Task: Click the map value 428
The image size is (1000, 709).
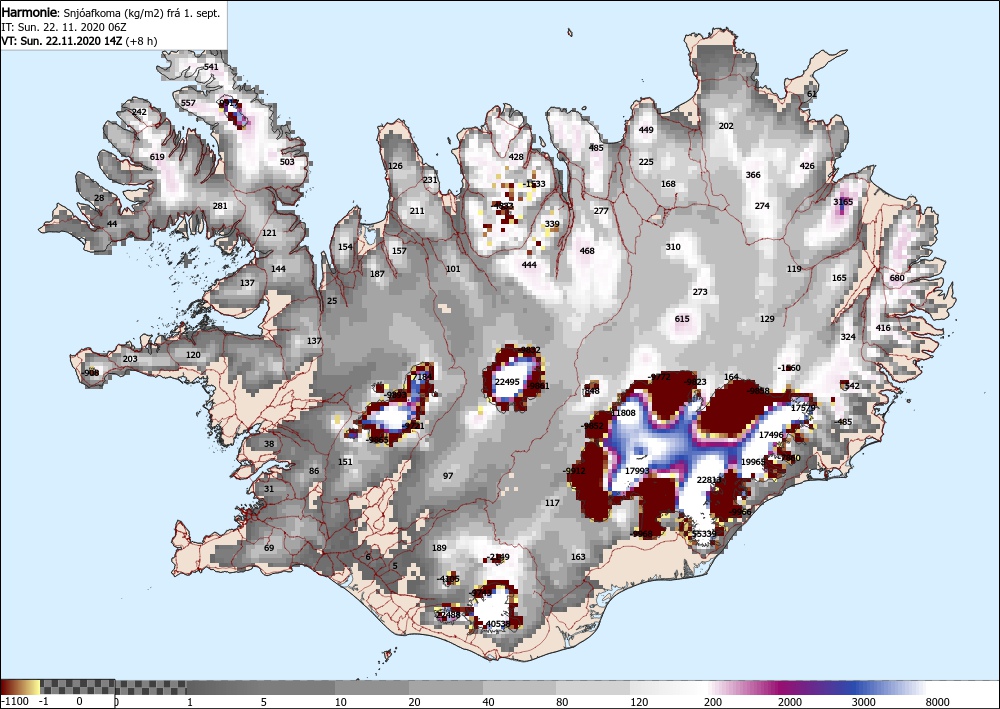Action: 516,157
